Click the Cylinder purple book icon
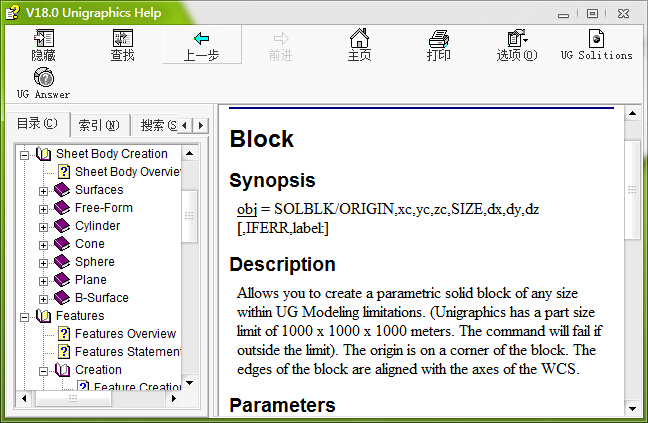Image resolution: width=648 pixels, height=423 pixels. click(62, 226)
